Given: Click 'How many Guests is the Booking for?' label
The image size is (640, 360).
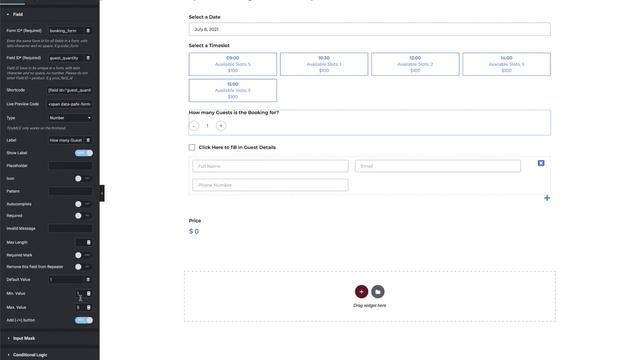Looking at the screenshot, I should coord(234,112).
